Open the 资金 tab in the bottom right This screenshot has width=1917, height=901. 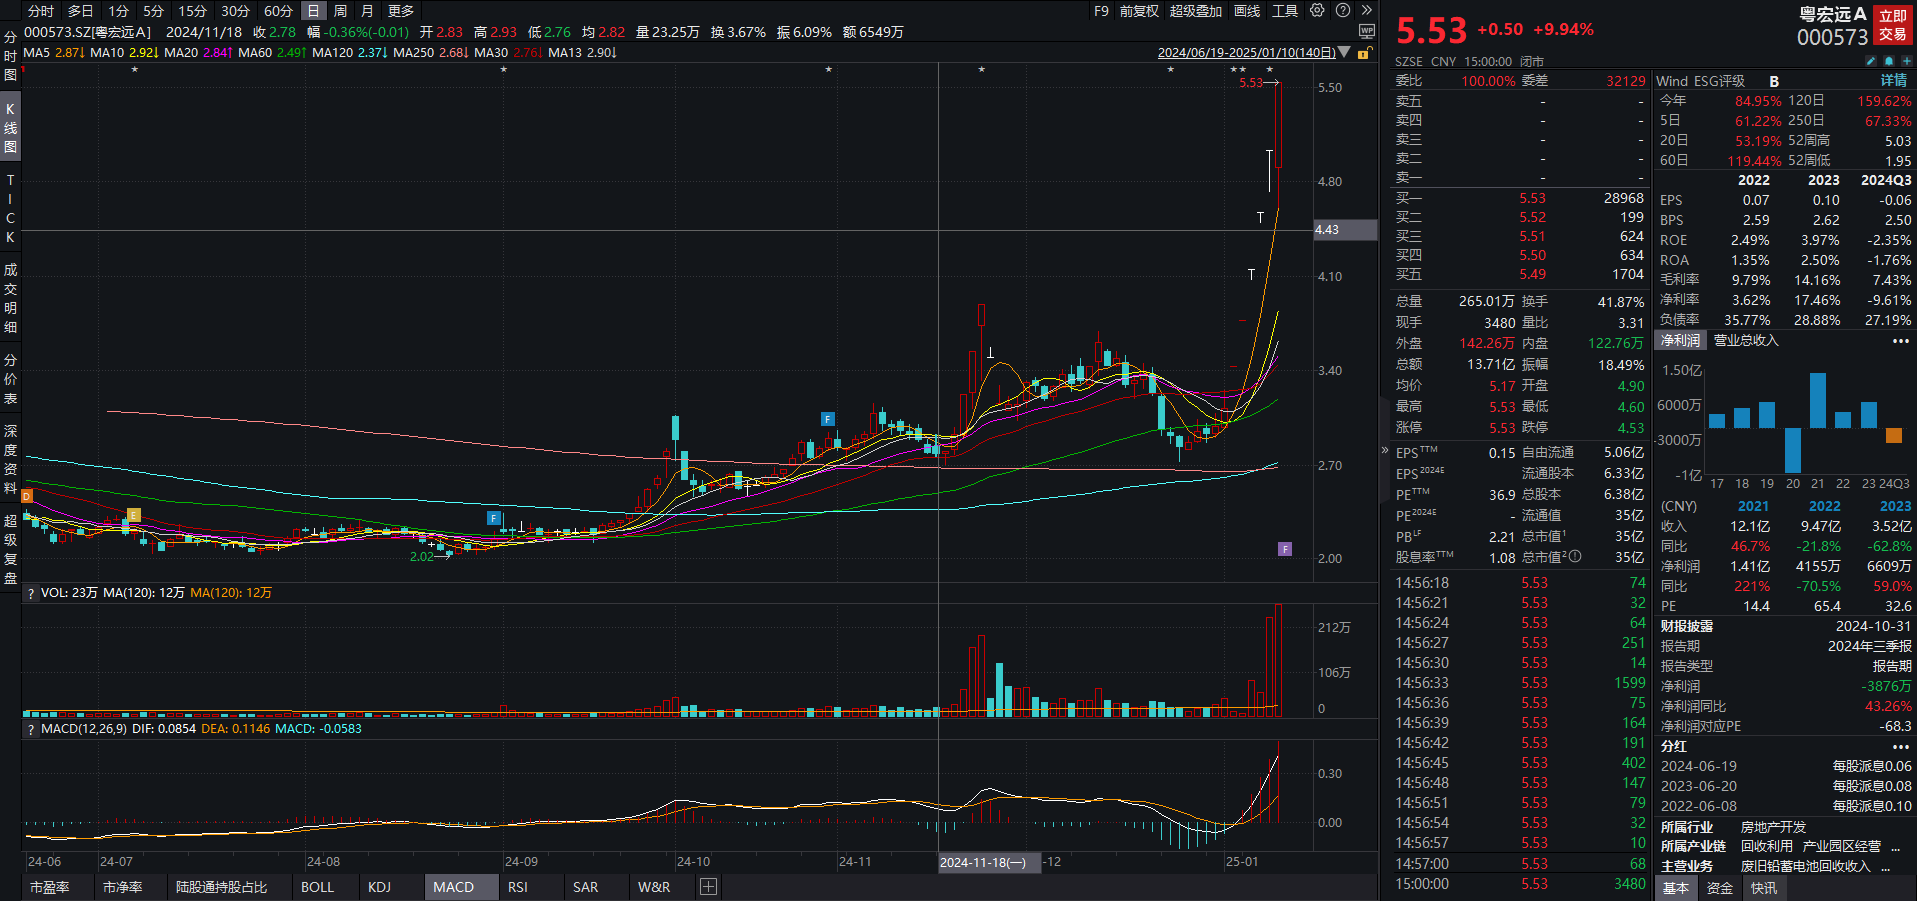pyautogui.click(x=1719, y=888)
